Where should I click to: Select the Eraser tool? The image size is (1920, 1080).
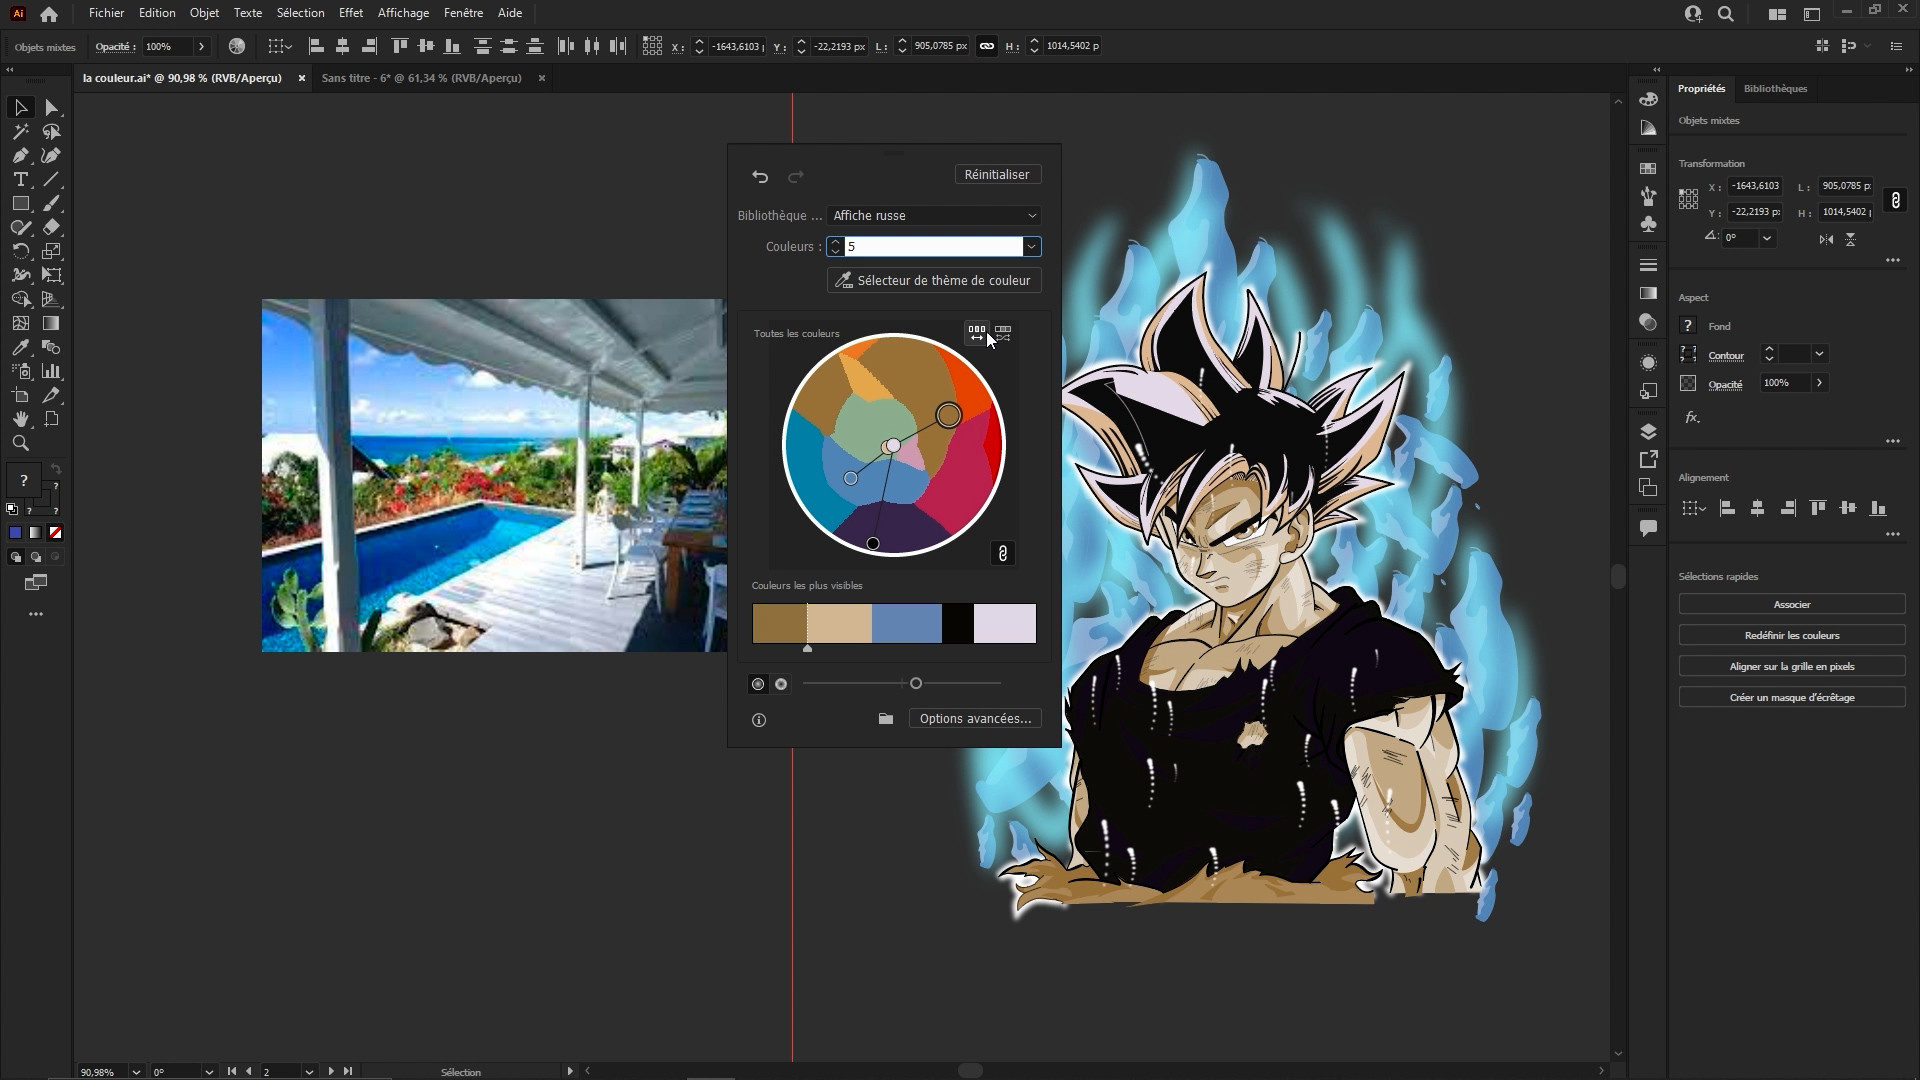[x=52, y=227]
